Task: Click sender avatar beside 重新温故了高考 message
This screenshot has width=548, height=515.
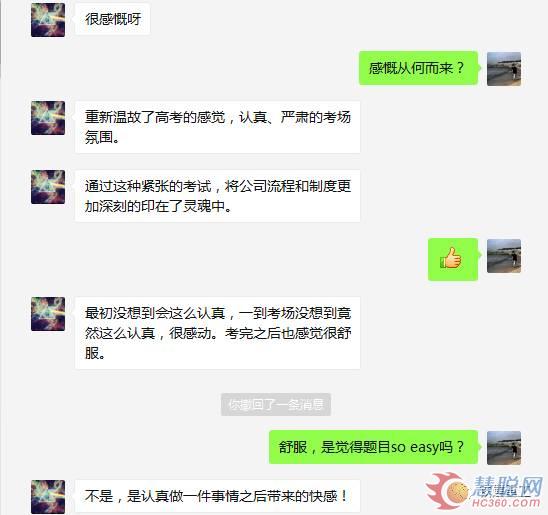Action: coord(48,118)
